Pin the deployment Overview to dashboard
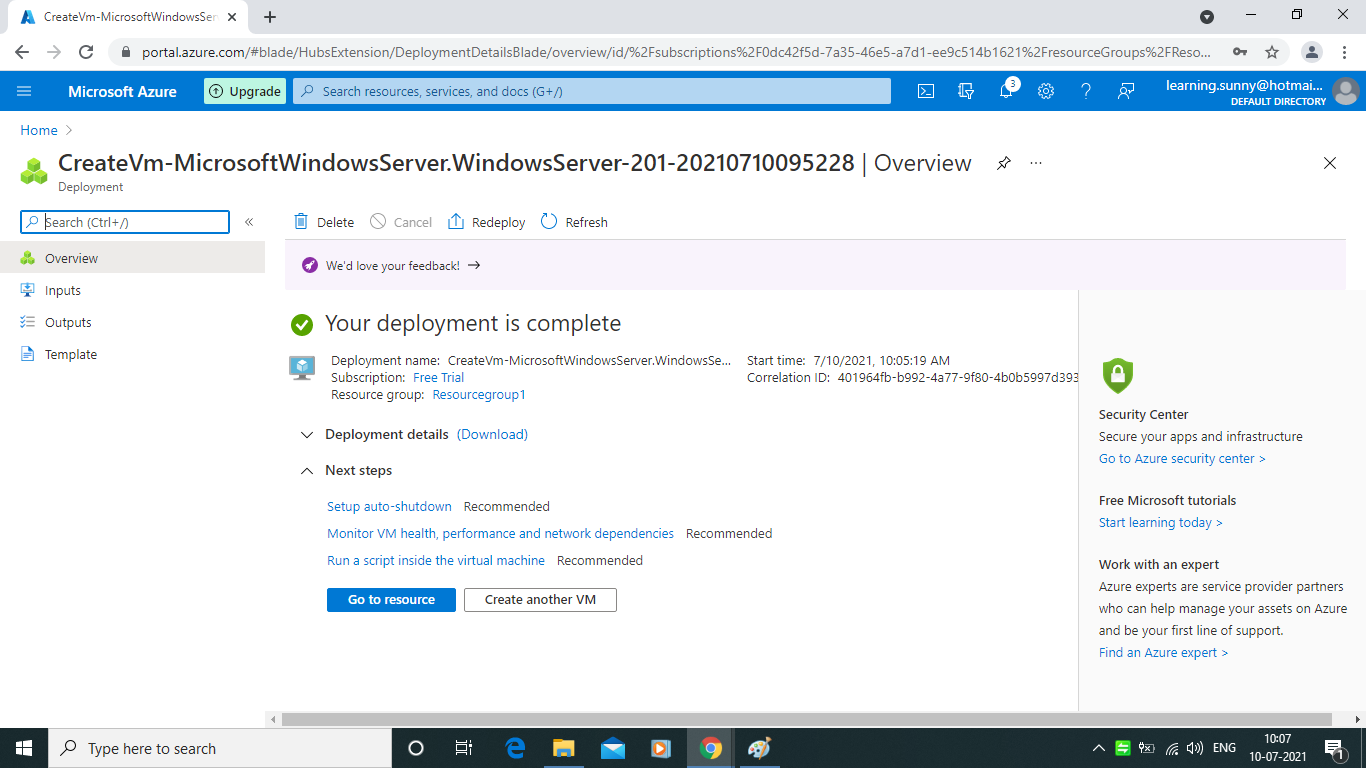 (1003, 162)
